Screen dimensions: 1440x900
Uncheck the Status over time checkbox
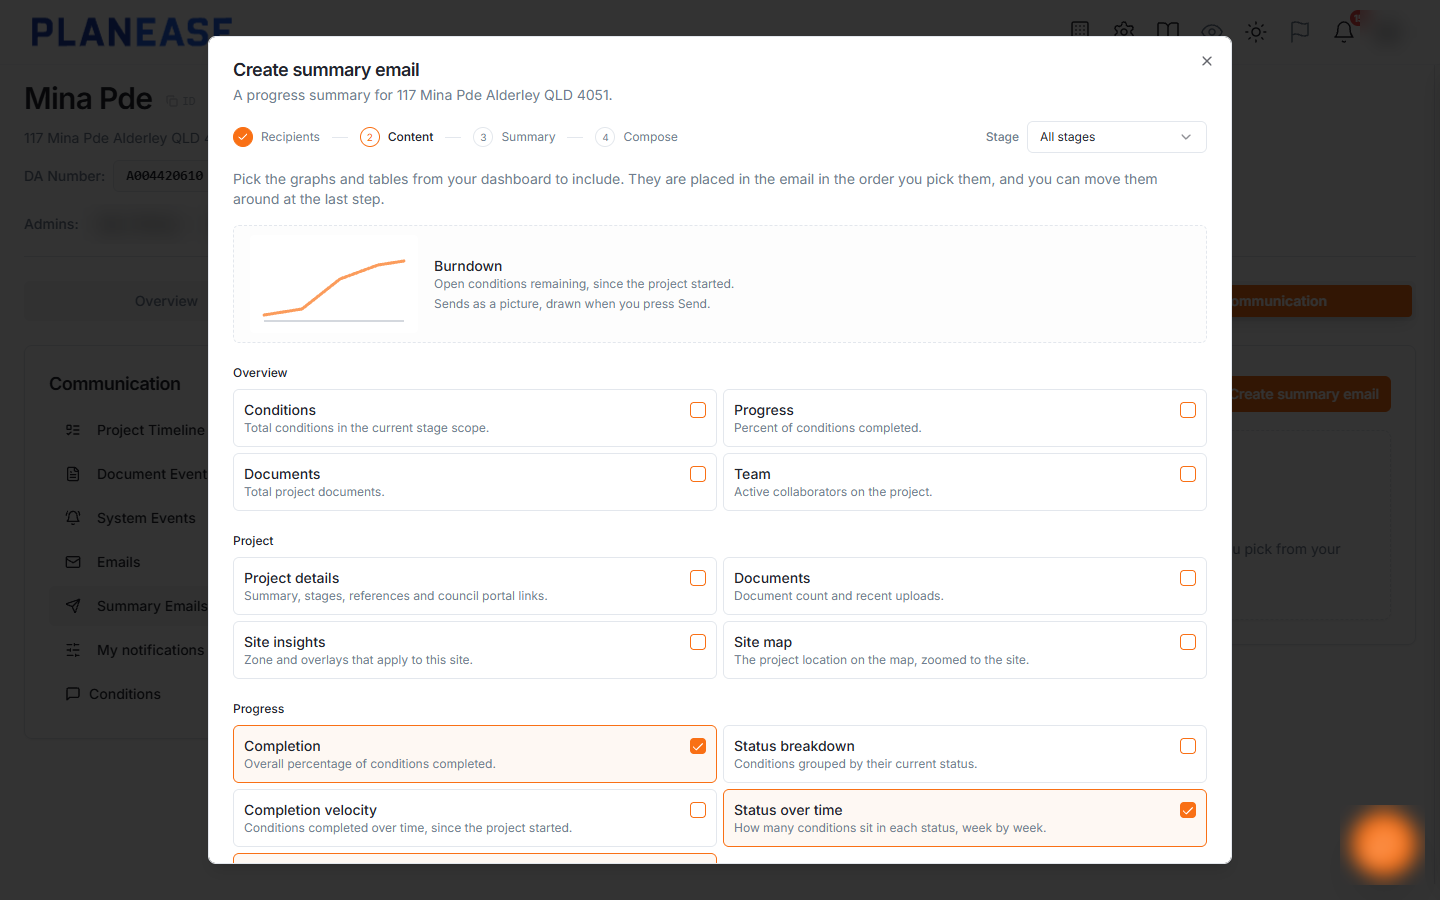tap(1188, 810)
